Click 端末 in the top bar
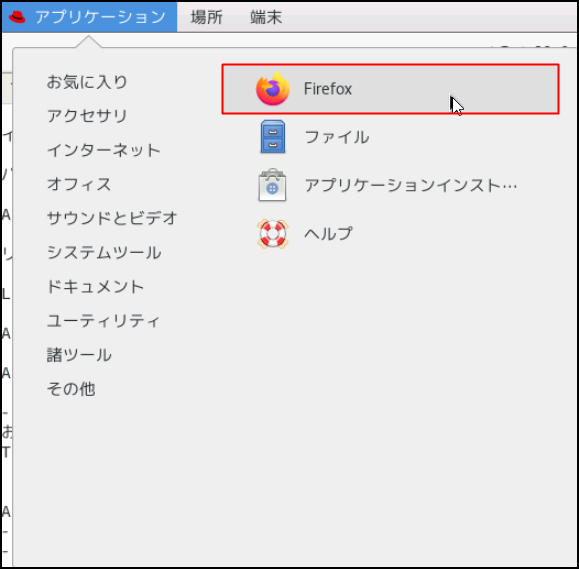 [266, 17]
